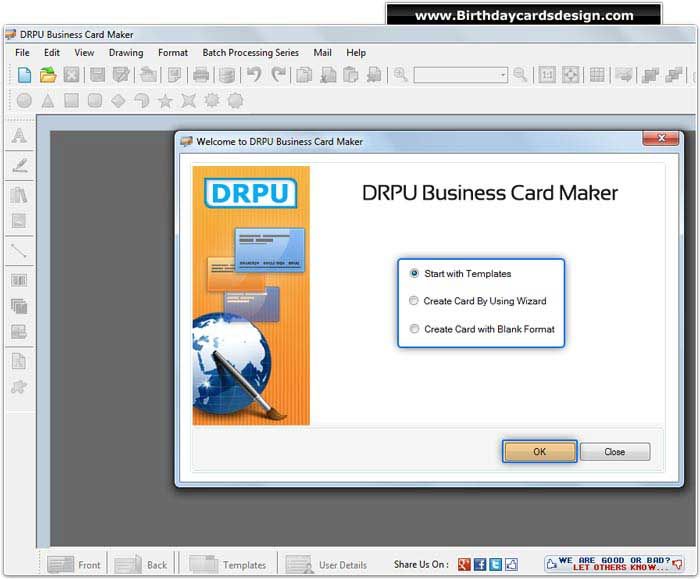Select the Triangle shape tool

coord(48,100)
